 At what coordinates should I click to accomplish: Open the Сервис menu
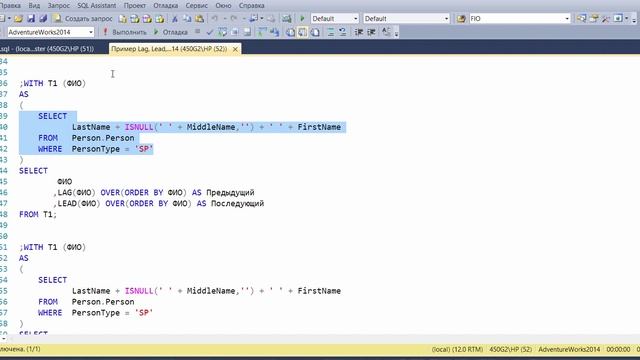coord(196,5)
